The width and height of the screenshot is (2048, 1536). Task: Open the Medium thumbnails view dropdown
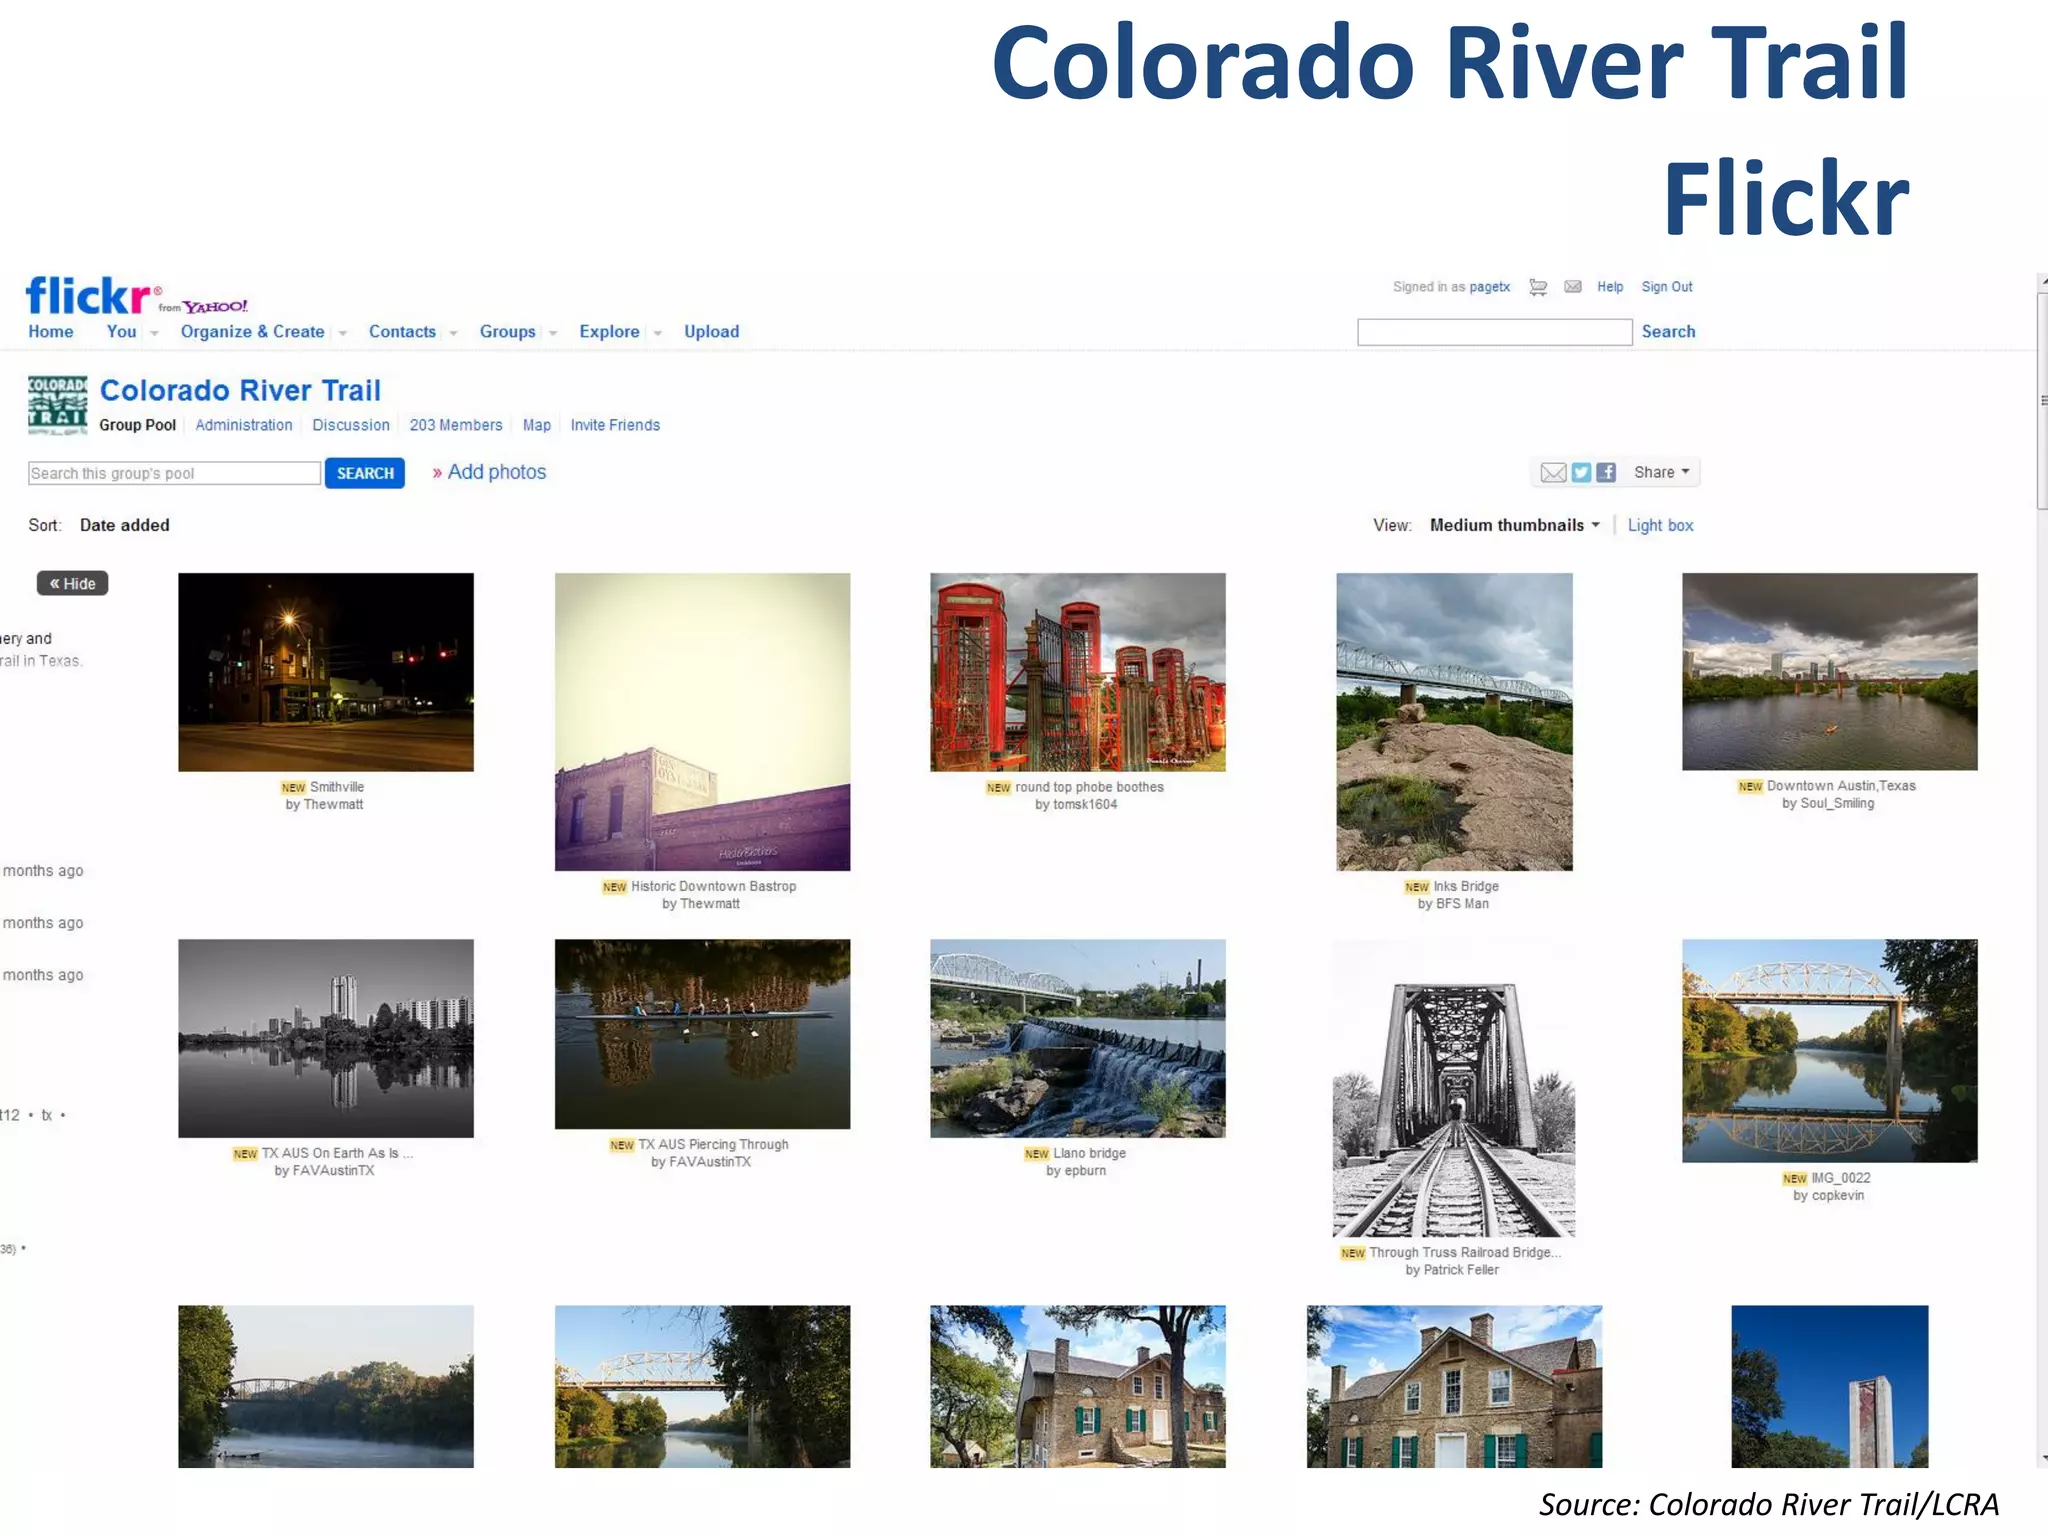click(x=1515, y=525)
